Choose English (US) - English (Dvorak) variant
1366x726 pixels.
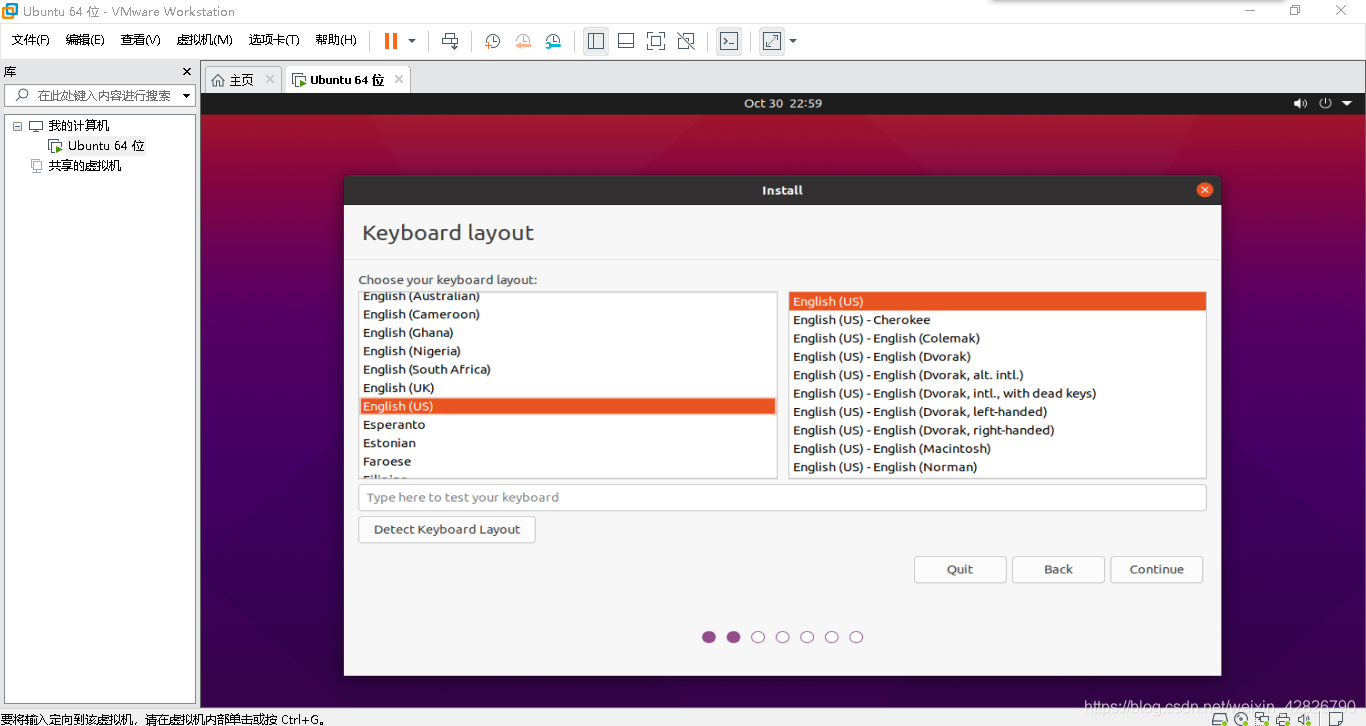[997, 357]
